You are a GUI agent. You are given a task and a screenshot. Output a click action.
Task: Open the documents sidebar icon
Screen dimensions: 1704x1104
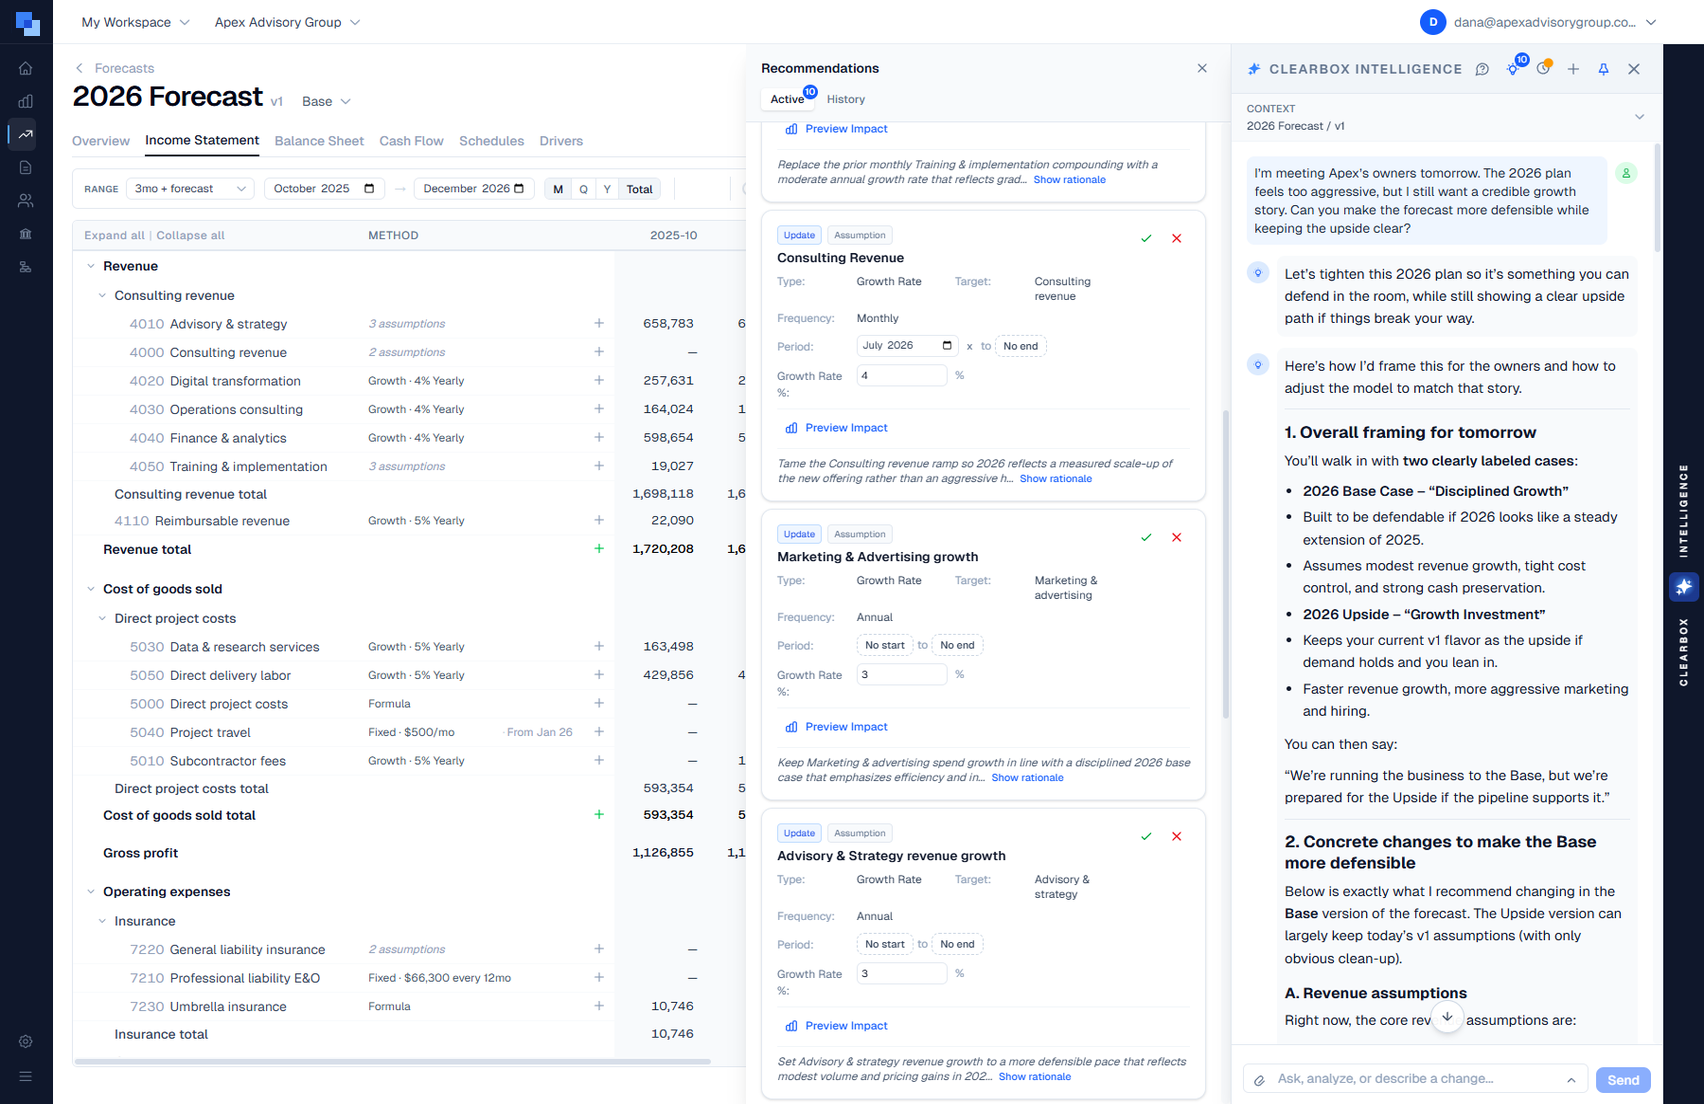click(26, 167)
